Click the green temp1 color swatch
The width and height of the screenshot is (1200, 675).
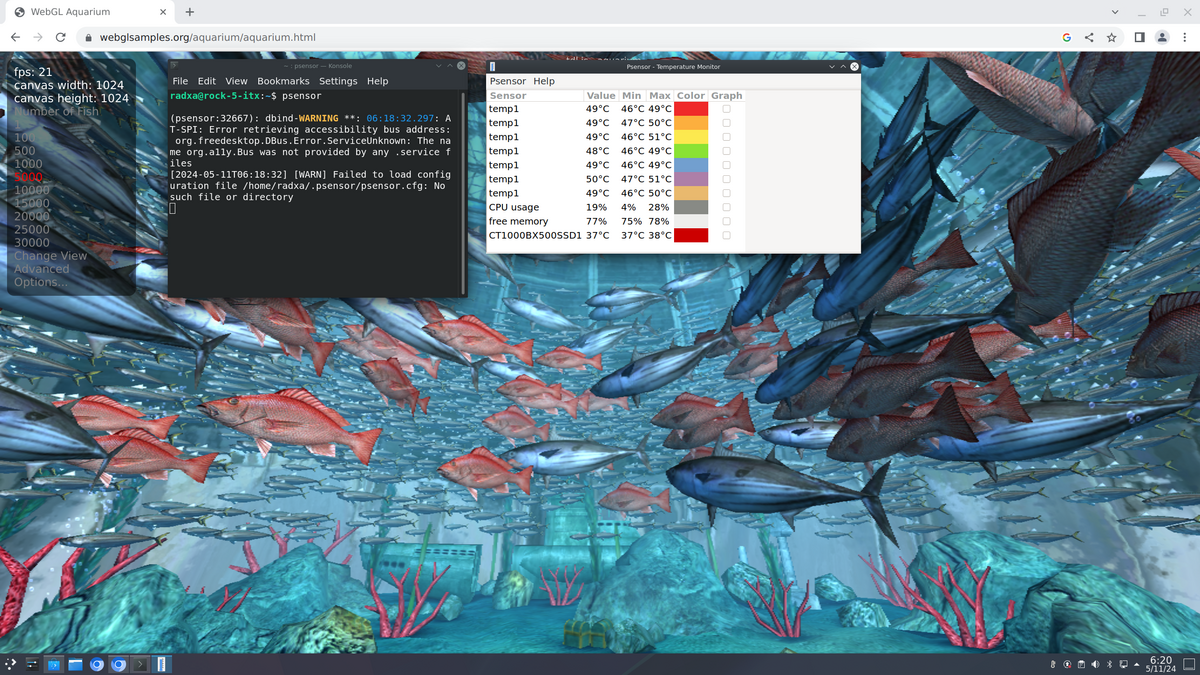tap(691, 151)
